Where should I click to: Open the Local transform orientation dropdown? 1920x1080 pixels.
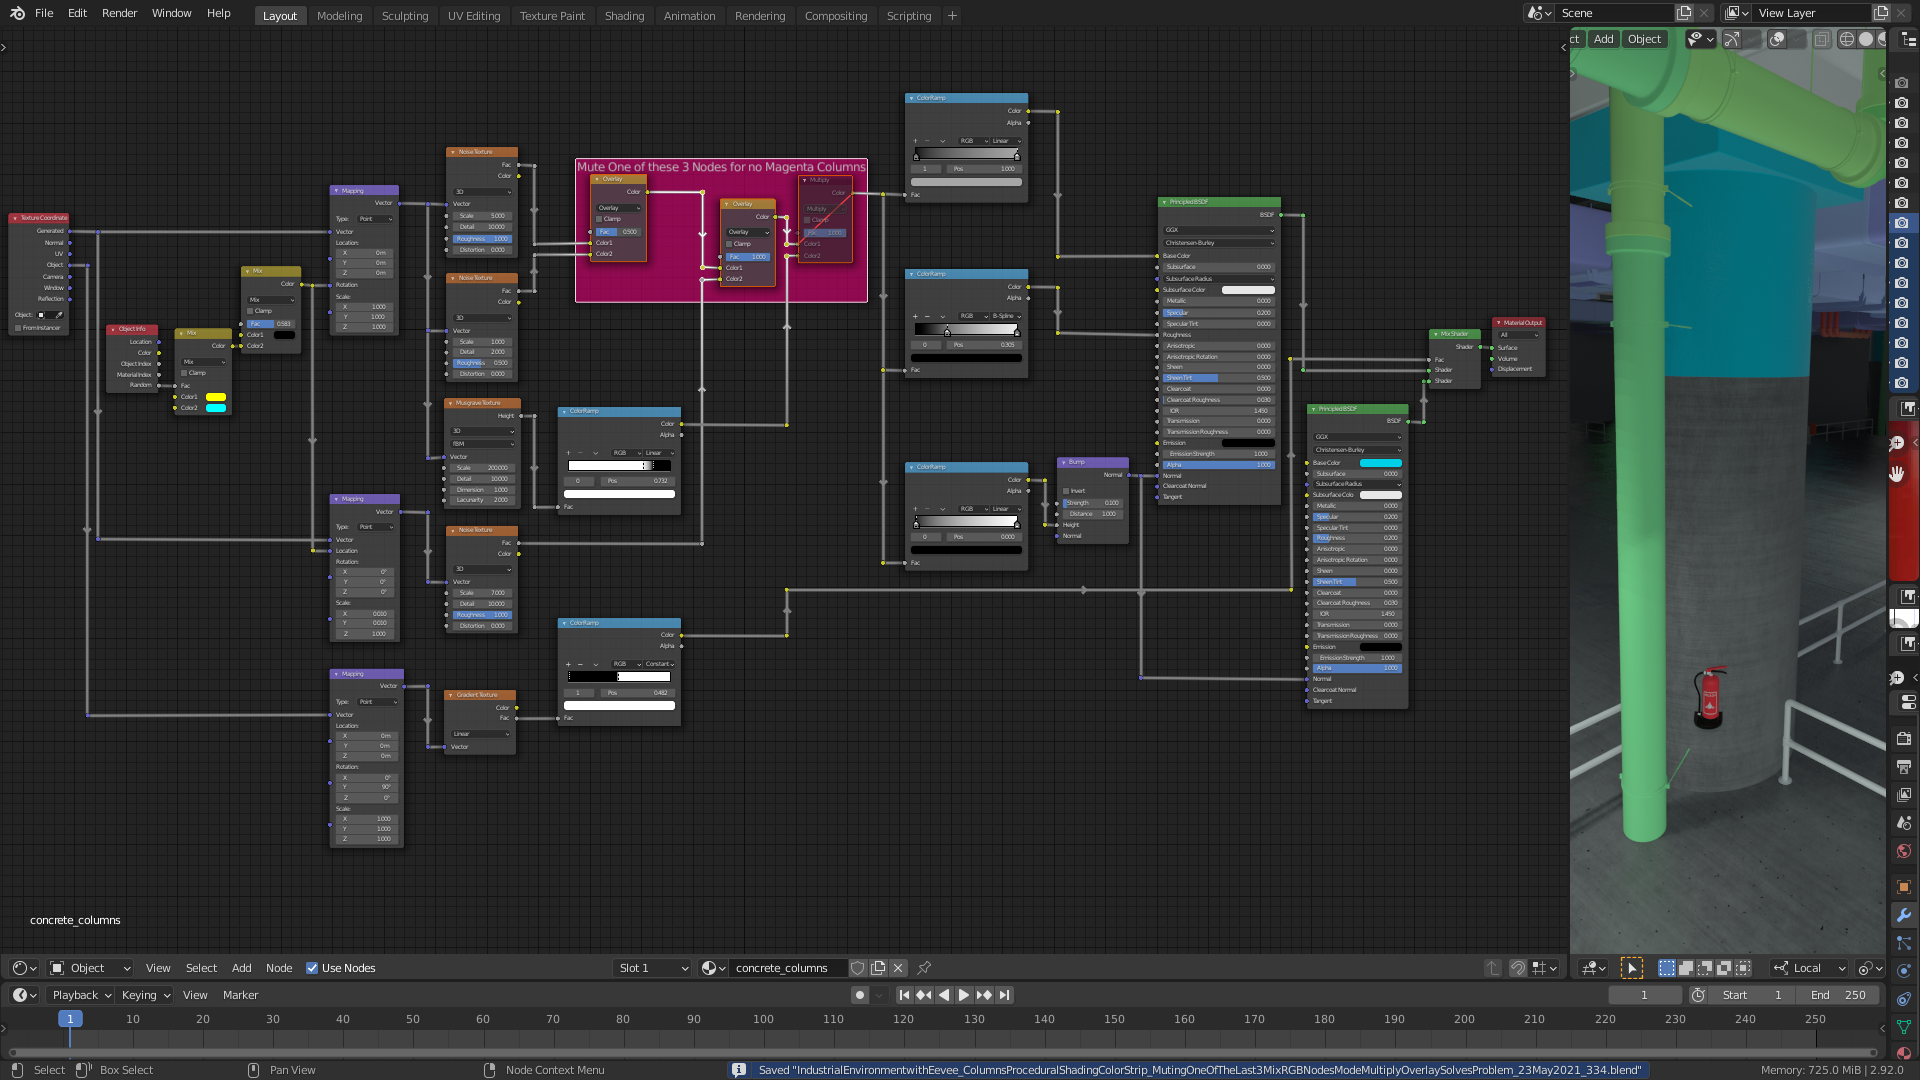tap(1809, 968)
